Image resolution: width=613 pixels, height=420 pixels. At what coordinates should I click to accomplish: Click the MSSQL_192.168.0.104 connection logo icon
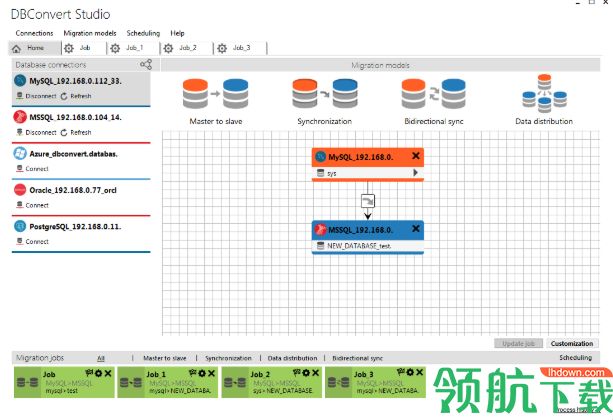pos(20,117)
